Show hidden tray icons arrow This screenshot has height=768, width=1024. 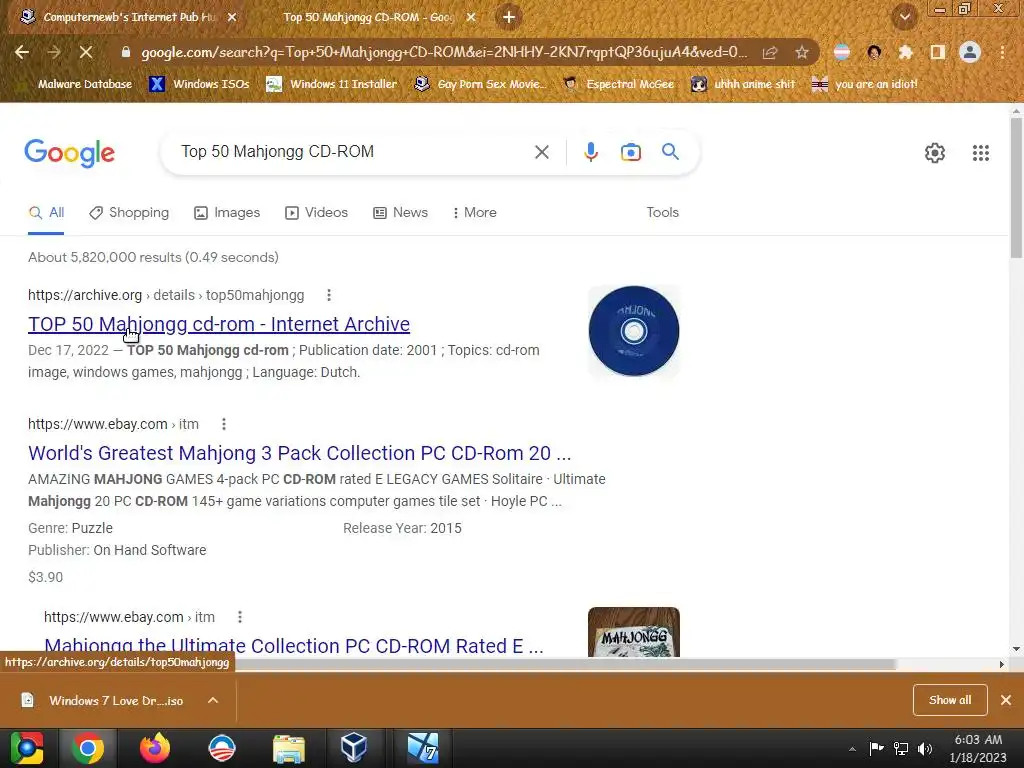coord(852,749)
